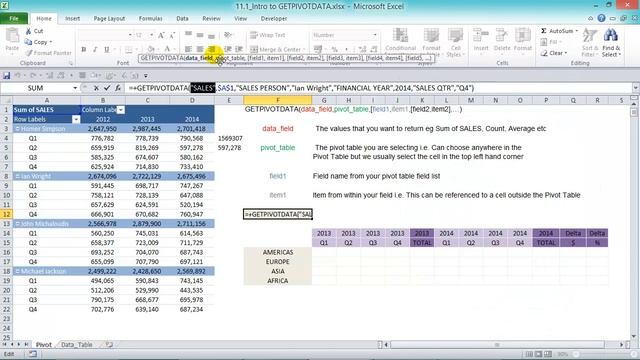Click Find & Select button
Screen dimensions: 640x360
pos(611,42)
